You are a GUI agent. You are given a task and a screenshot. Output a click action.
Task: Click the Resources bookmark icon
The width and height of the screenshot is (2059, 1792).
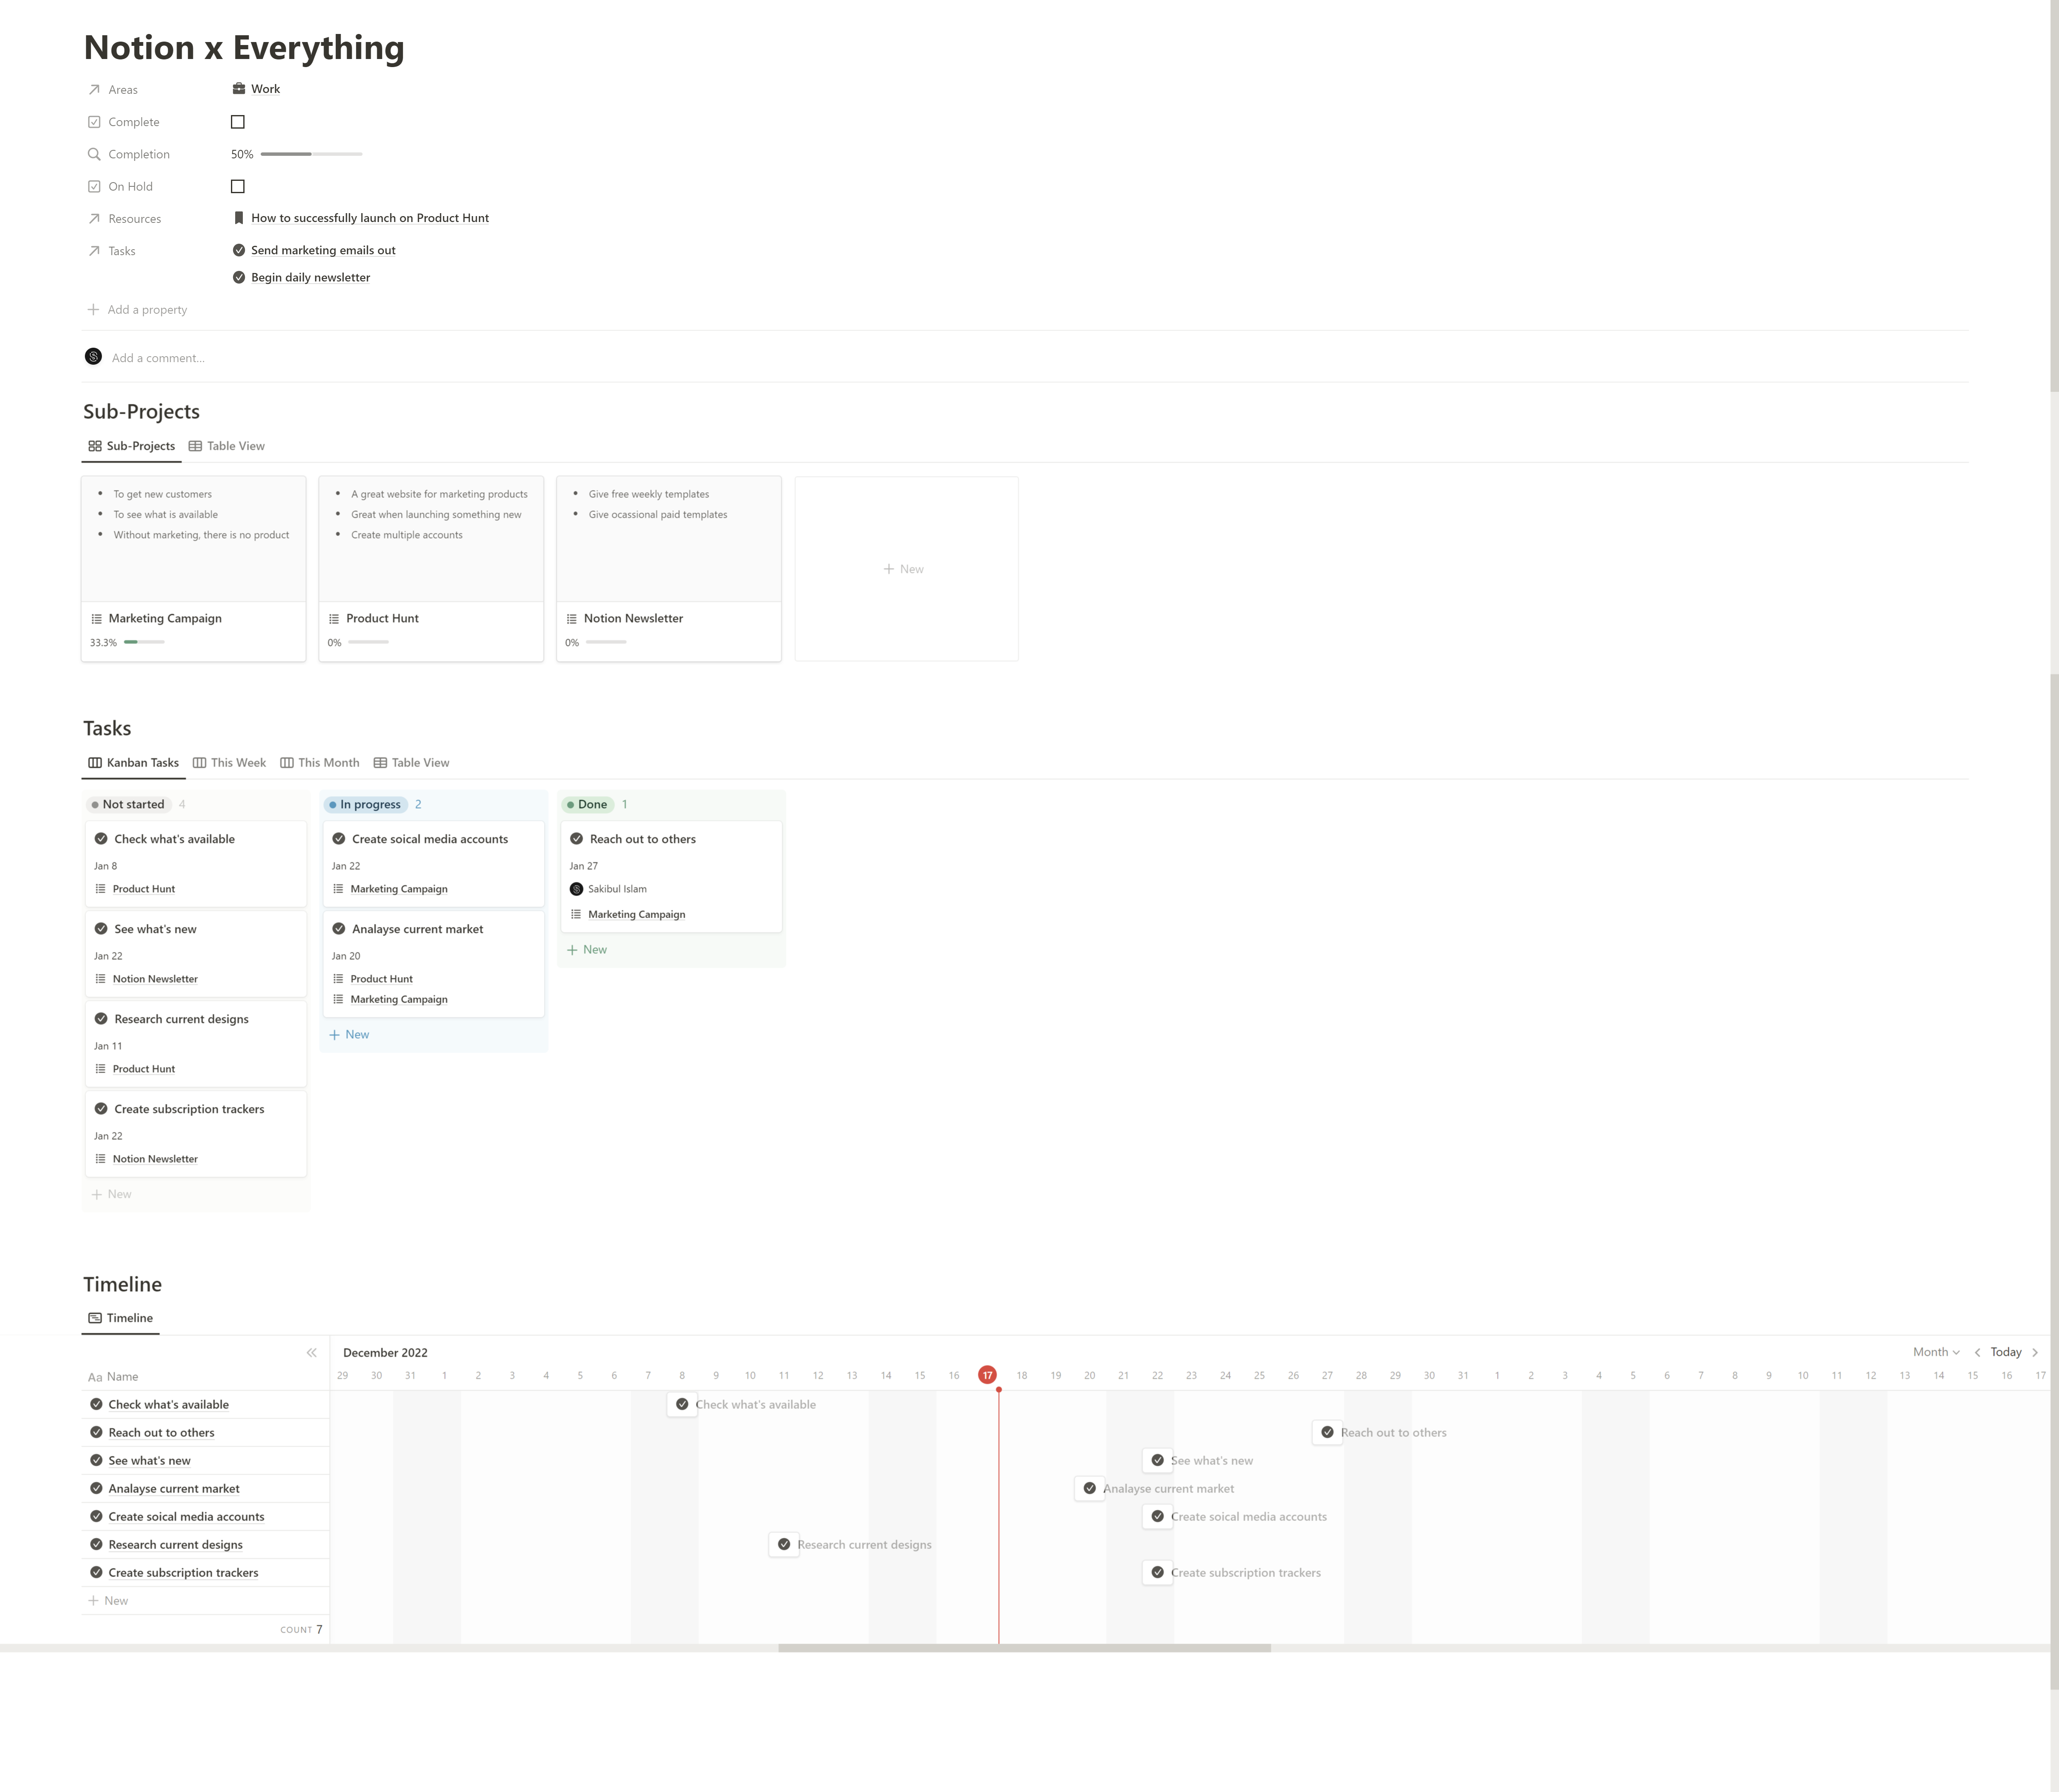coord(239,218)
